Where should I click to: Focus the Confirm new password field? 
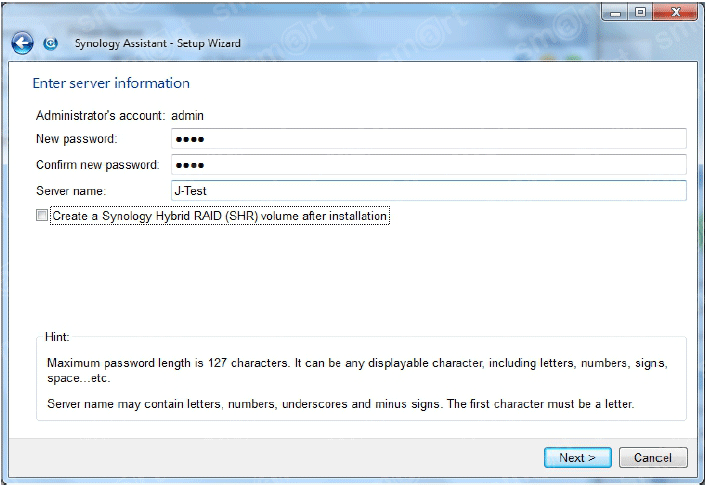429,165
